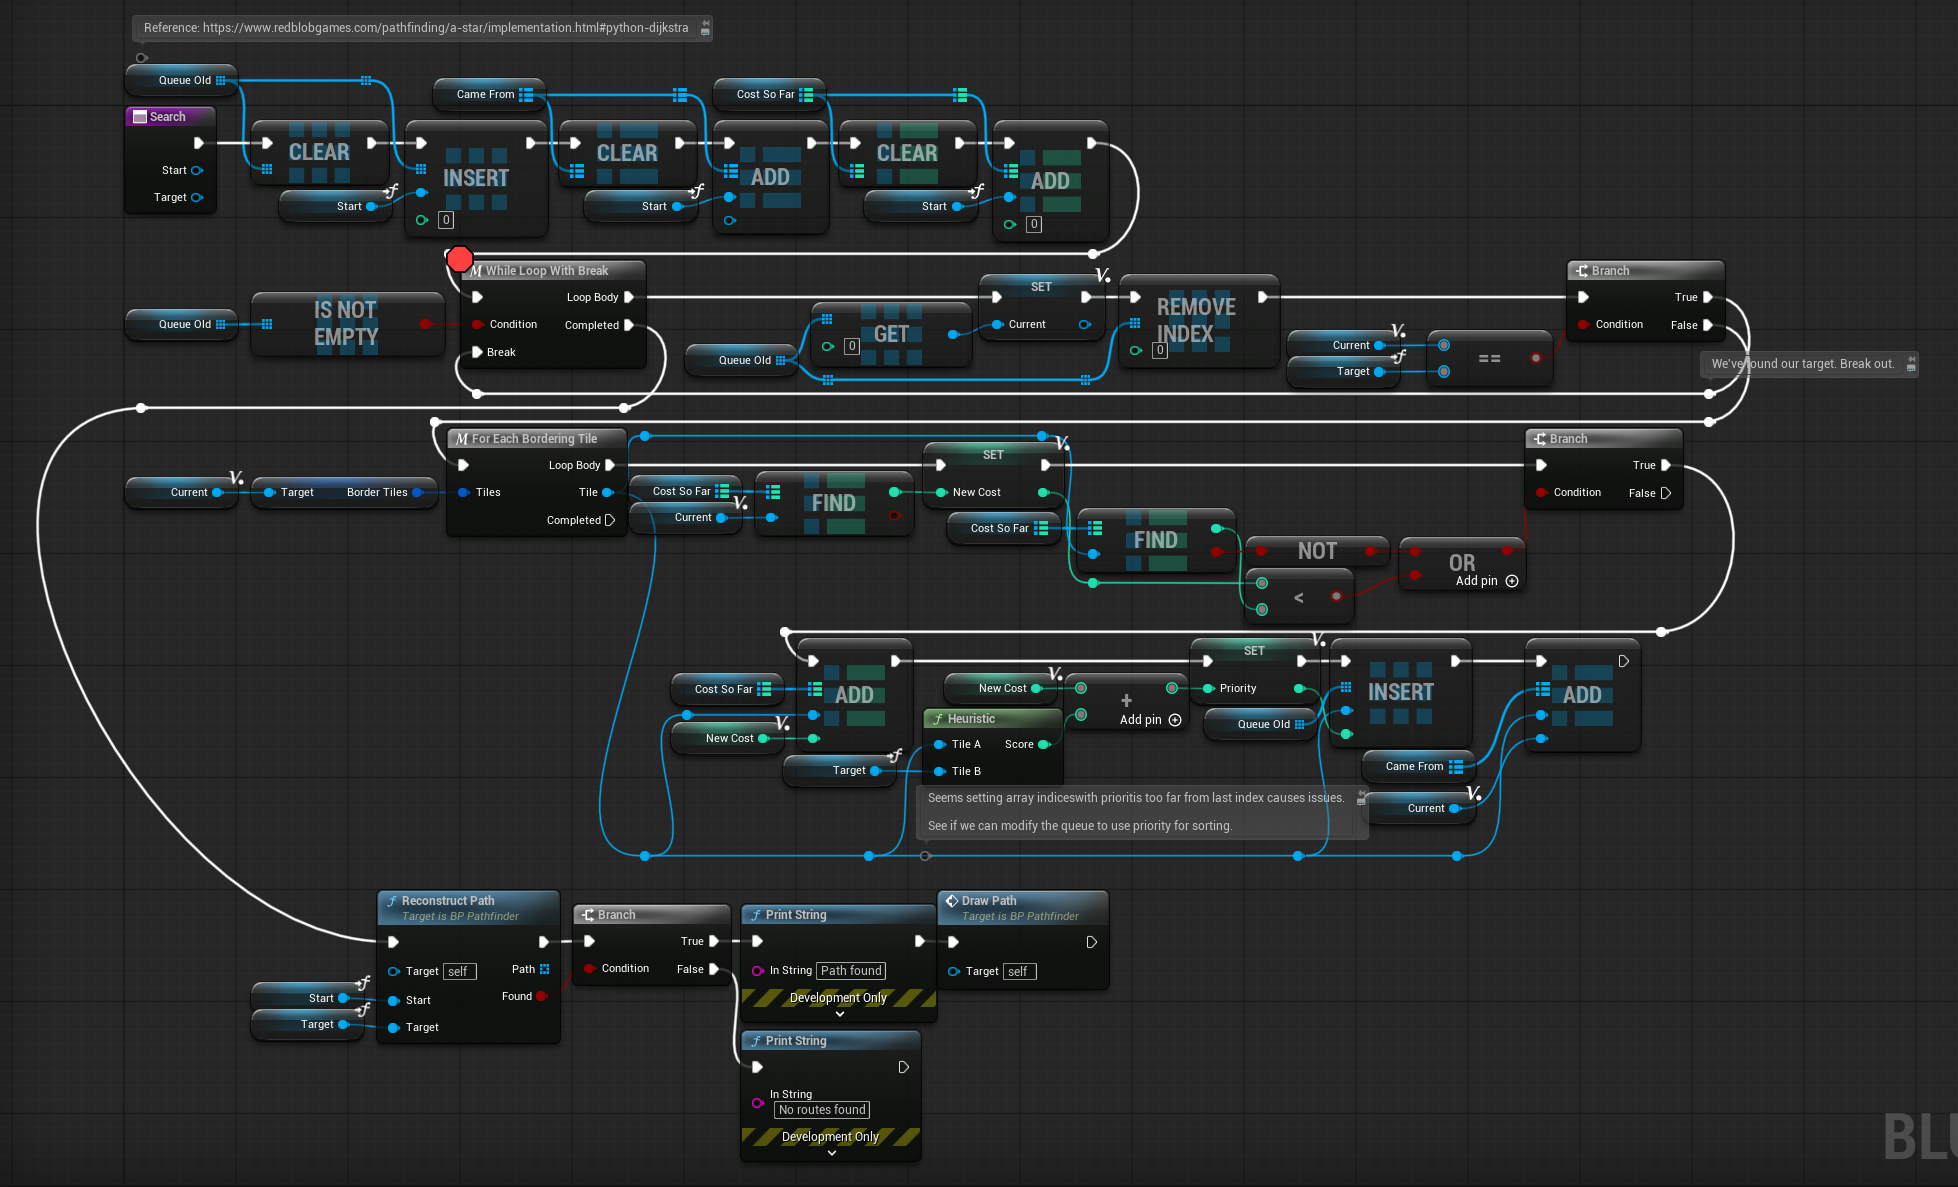Viewport: 1958px width, 1187px height.
Task: Collapse the Completed pin arrow on For Each Bordering Tile
Action: click(x=611, y=520)
